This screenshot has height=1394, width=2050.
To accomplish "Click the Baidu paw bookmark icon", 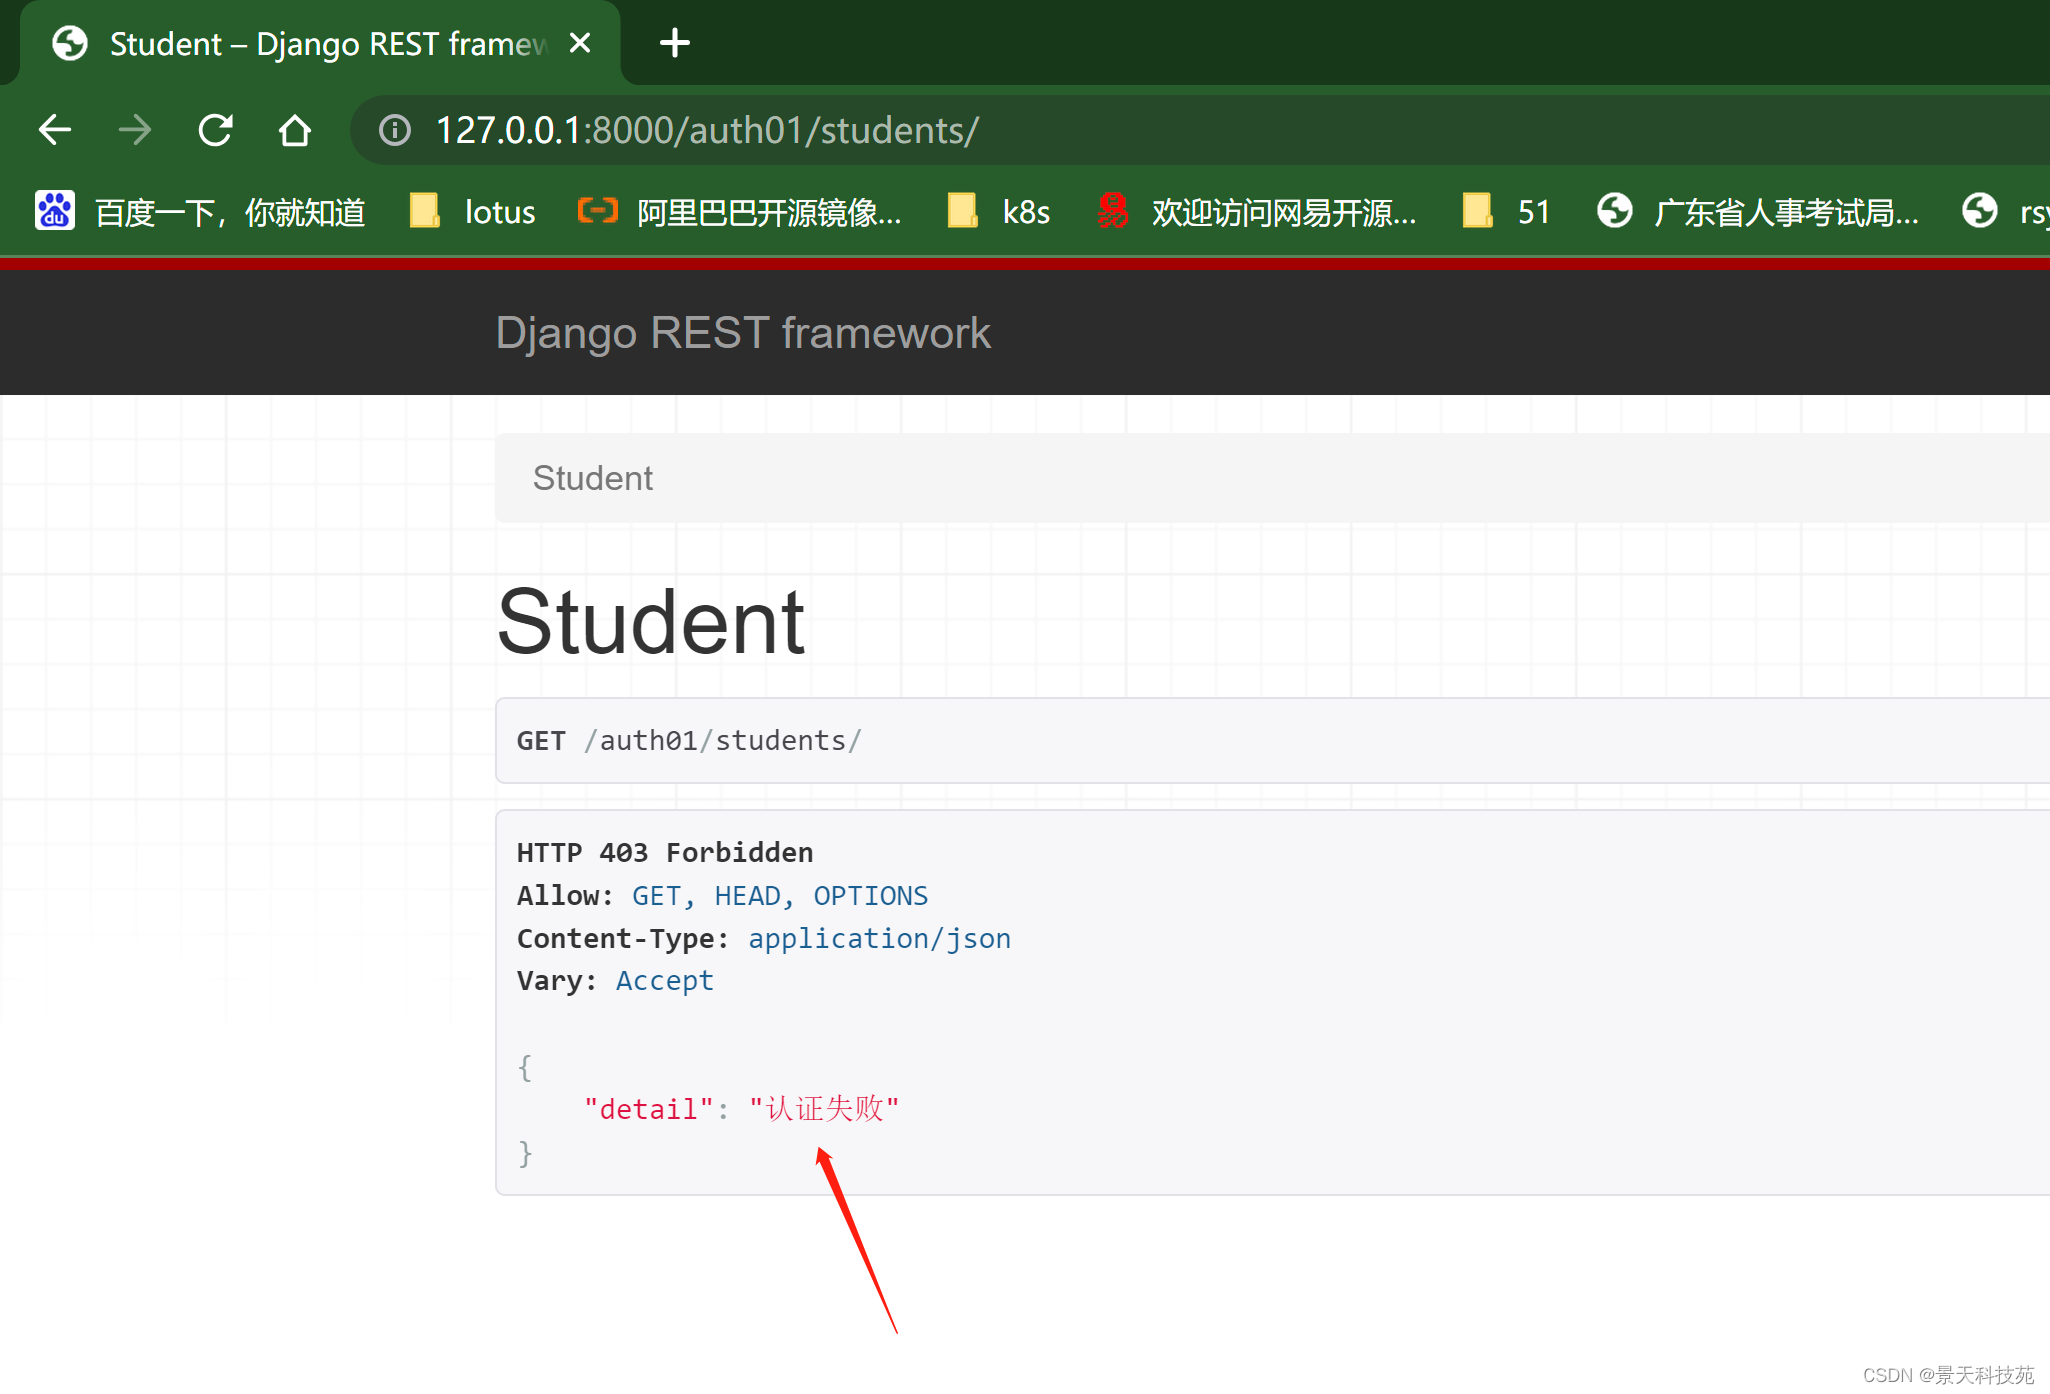I will [55, 211].
